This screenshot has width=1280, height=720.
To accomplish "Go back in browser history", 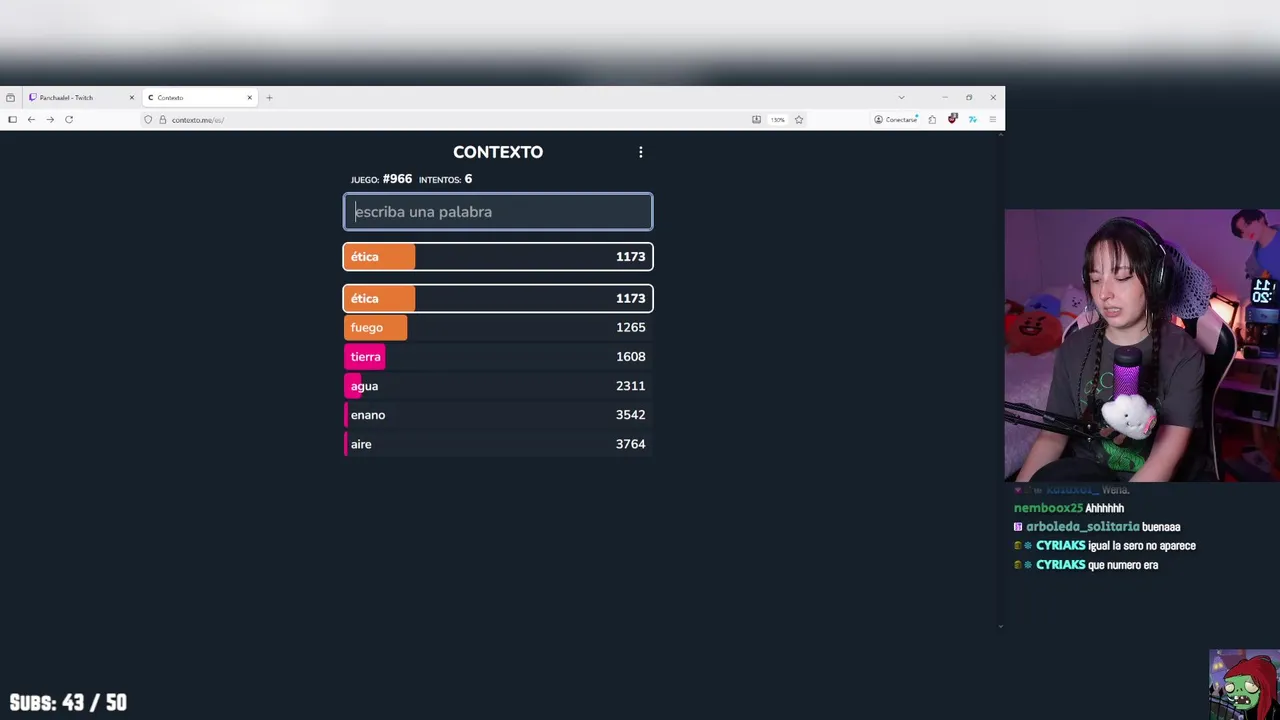I will (x=31, y=120).
